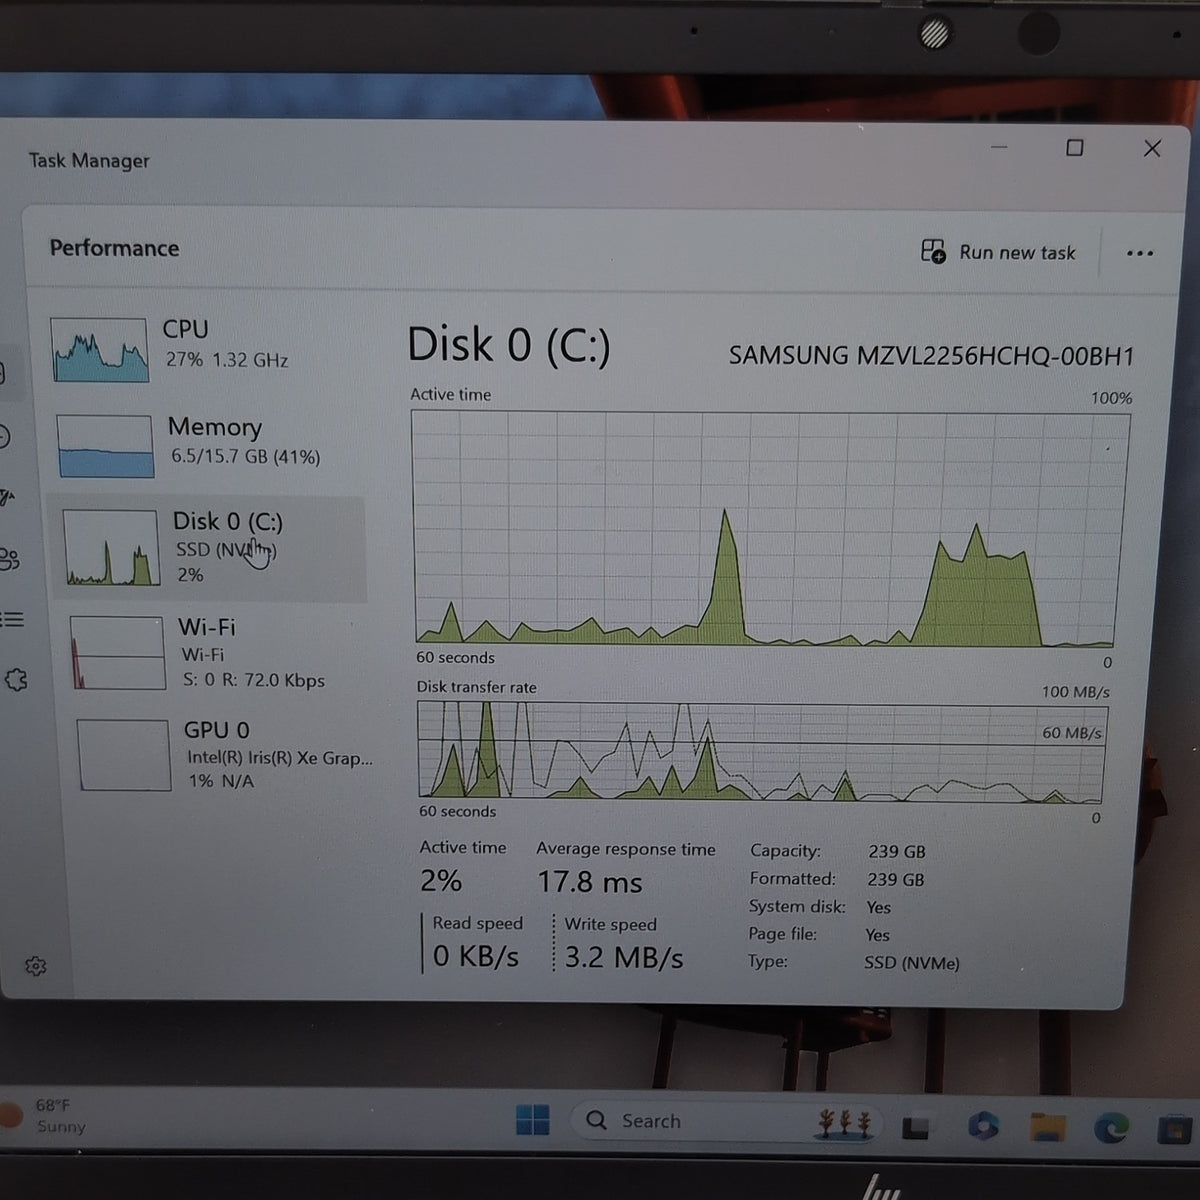This screenshot has height=1200, width=1200.
Task: Open File Explorer from the taskbar
Action: point(1047,1127)
